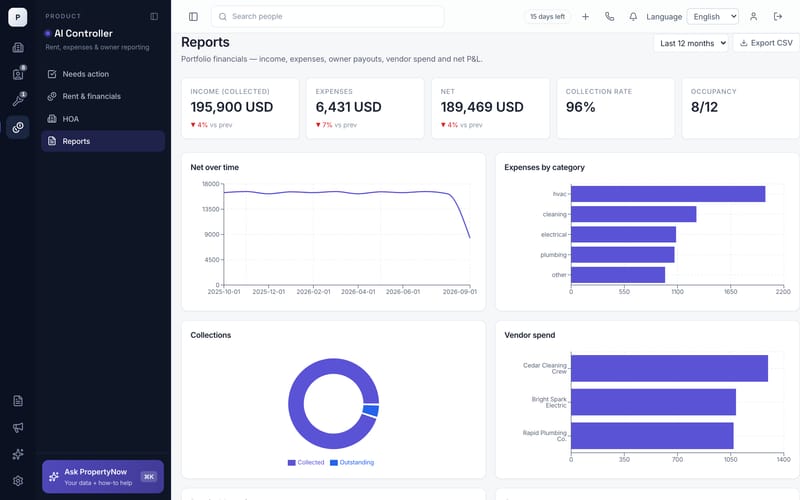Open HOA menu item
Viewport: 800px width, 500px height.
[103, 119]
